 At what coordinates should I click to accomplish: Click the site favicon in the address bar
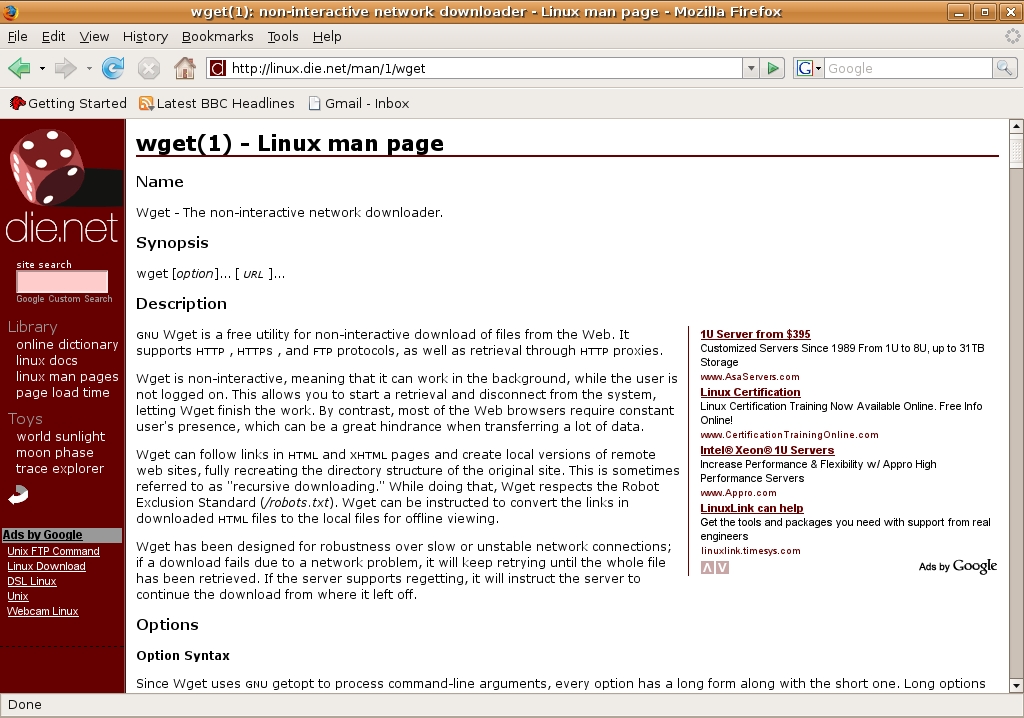pyautogui.click(x=217, y=68)
